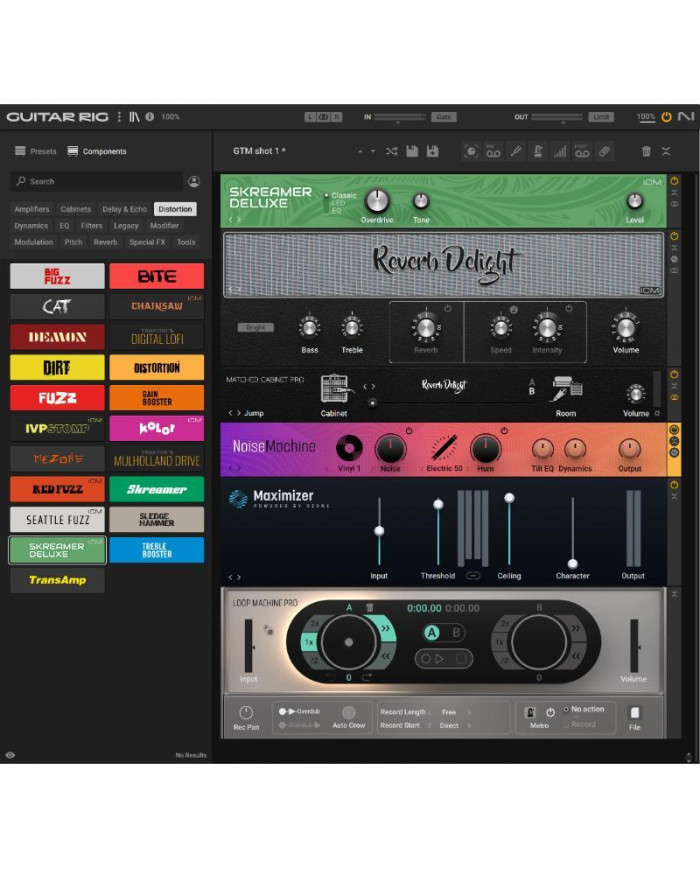Bypass the Maximizer module power button
700x869 pixels.
[x=674, y=485]
